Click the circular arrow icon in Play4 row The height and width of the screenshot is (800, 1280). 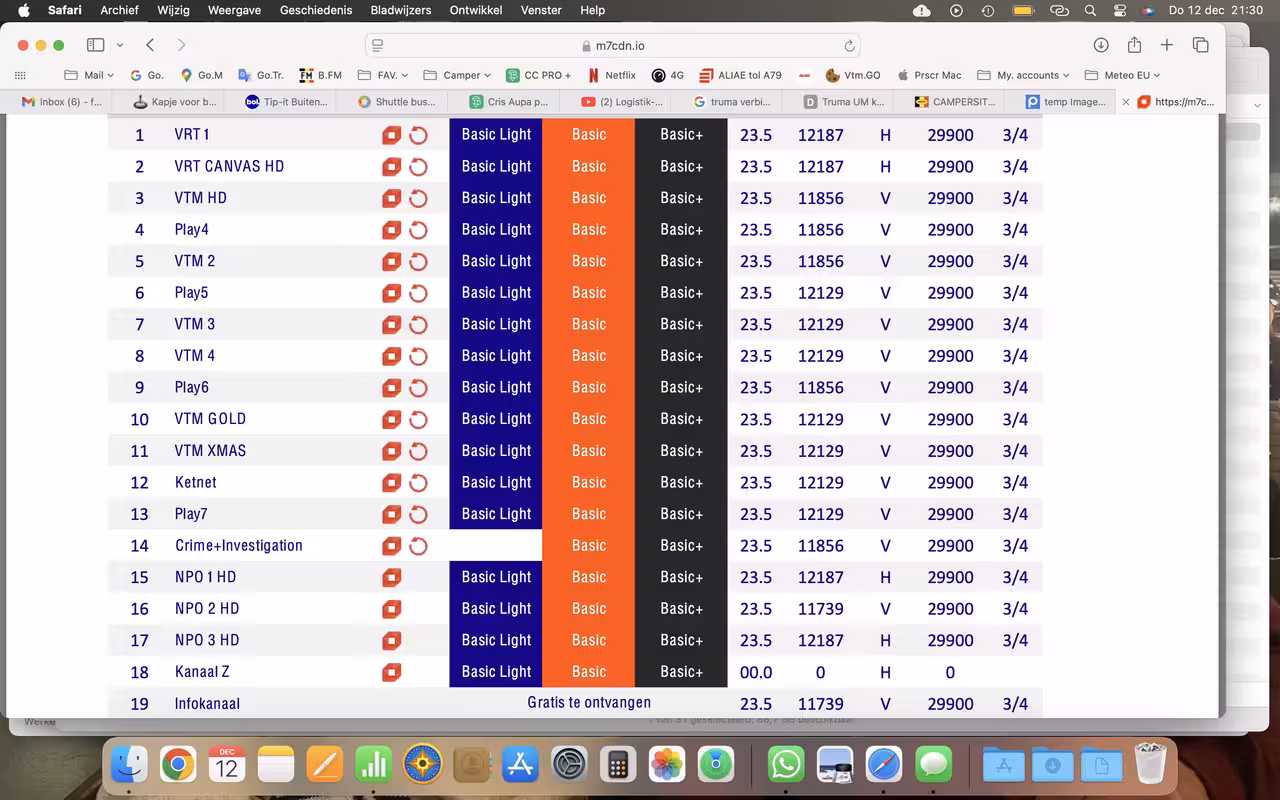418,230
